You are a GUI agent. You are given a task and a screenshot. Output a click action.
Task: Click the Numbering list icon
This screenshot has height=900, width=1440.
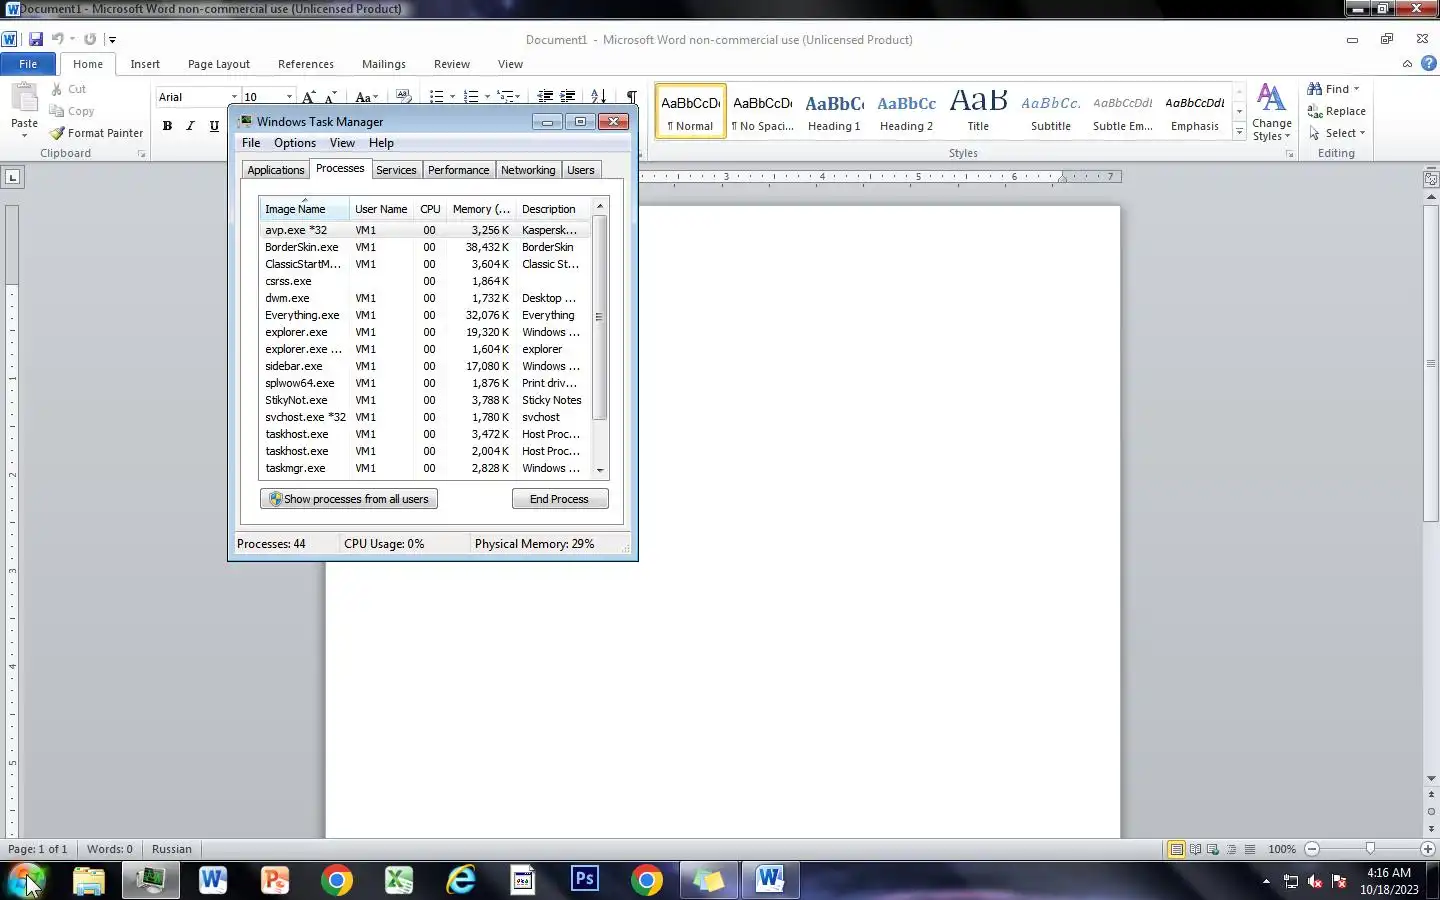coord(471,97)
